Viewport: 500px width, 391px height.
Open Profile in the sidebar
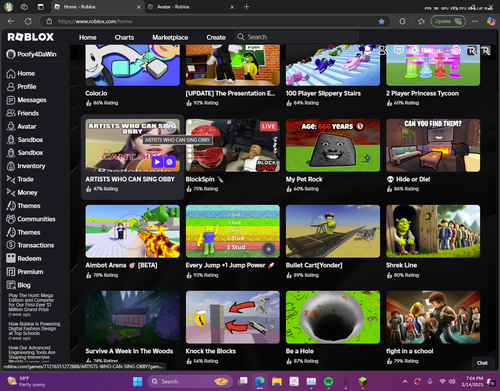point(21,87)
